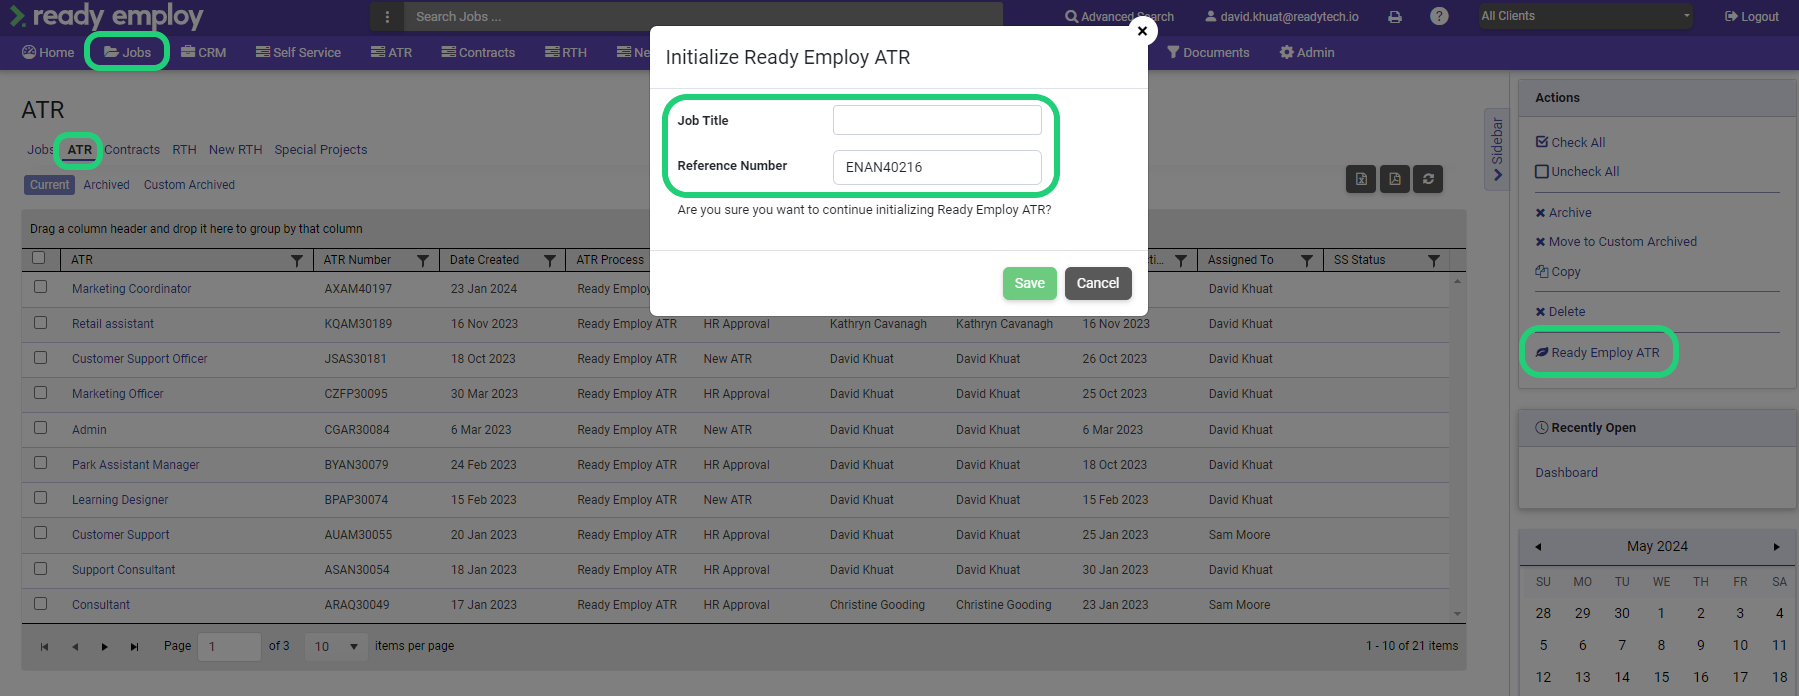1799x696 pixels.
Task: Click the search options three-dot icon
Action: pos(387,17)
